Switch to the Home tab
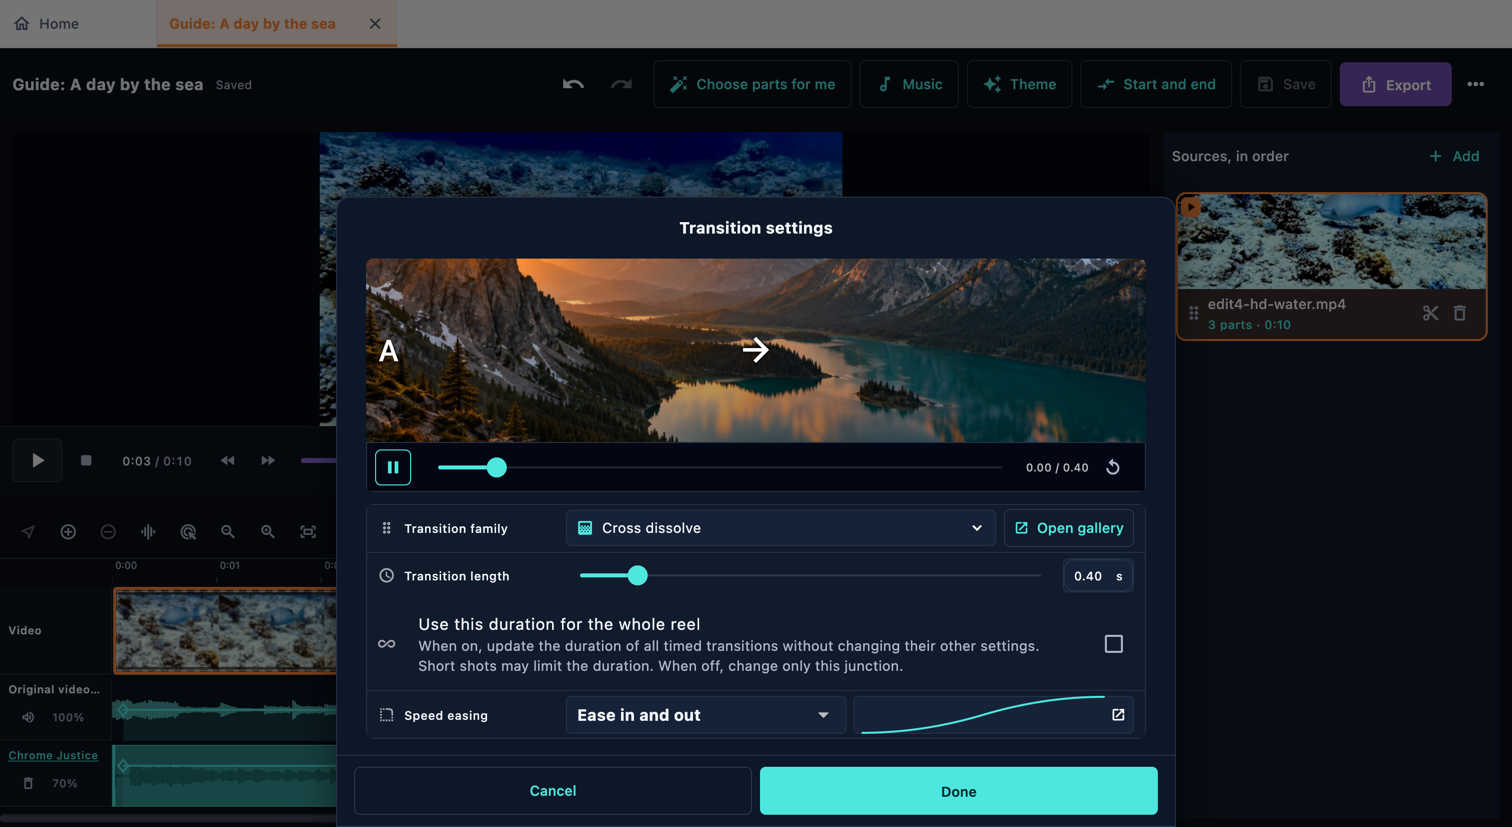 point(47,23)
